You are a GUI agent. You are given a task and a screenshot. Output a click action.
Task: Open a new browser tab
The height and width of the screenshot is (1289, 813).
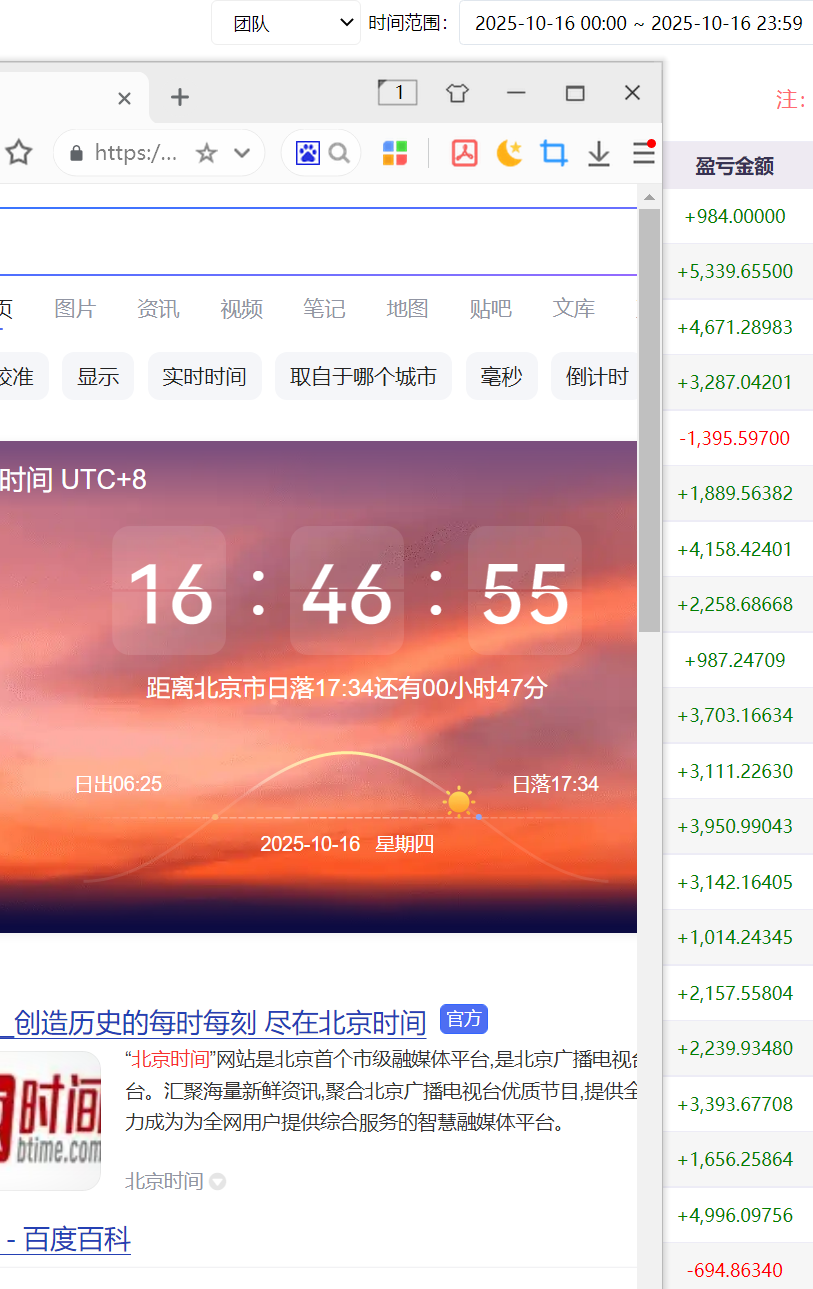pos(179,97)
